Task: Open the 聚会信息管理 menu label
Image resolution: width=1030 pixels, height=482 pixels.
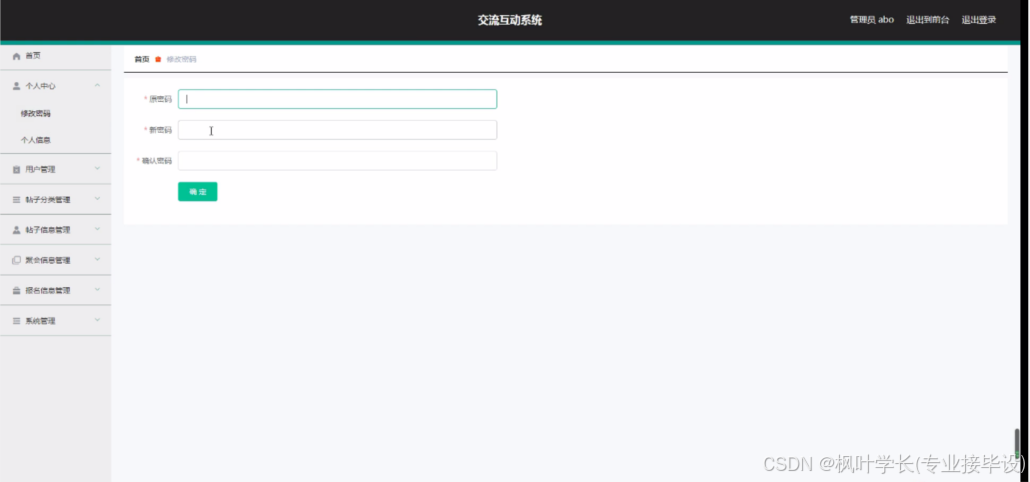Action: click(x=47, y=260)
